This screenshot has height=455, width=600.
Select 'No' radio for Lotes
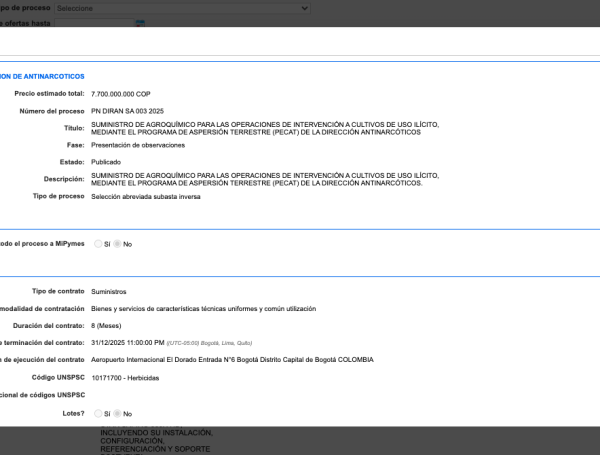[x=117, y=413]
